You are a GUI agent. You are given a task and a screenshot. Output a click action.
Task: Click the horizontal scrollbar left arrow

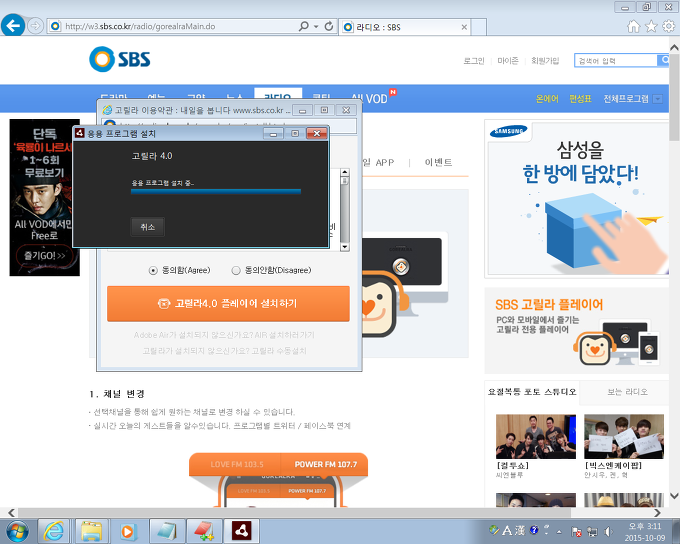pos(12,512)
